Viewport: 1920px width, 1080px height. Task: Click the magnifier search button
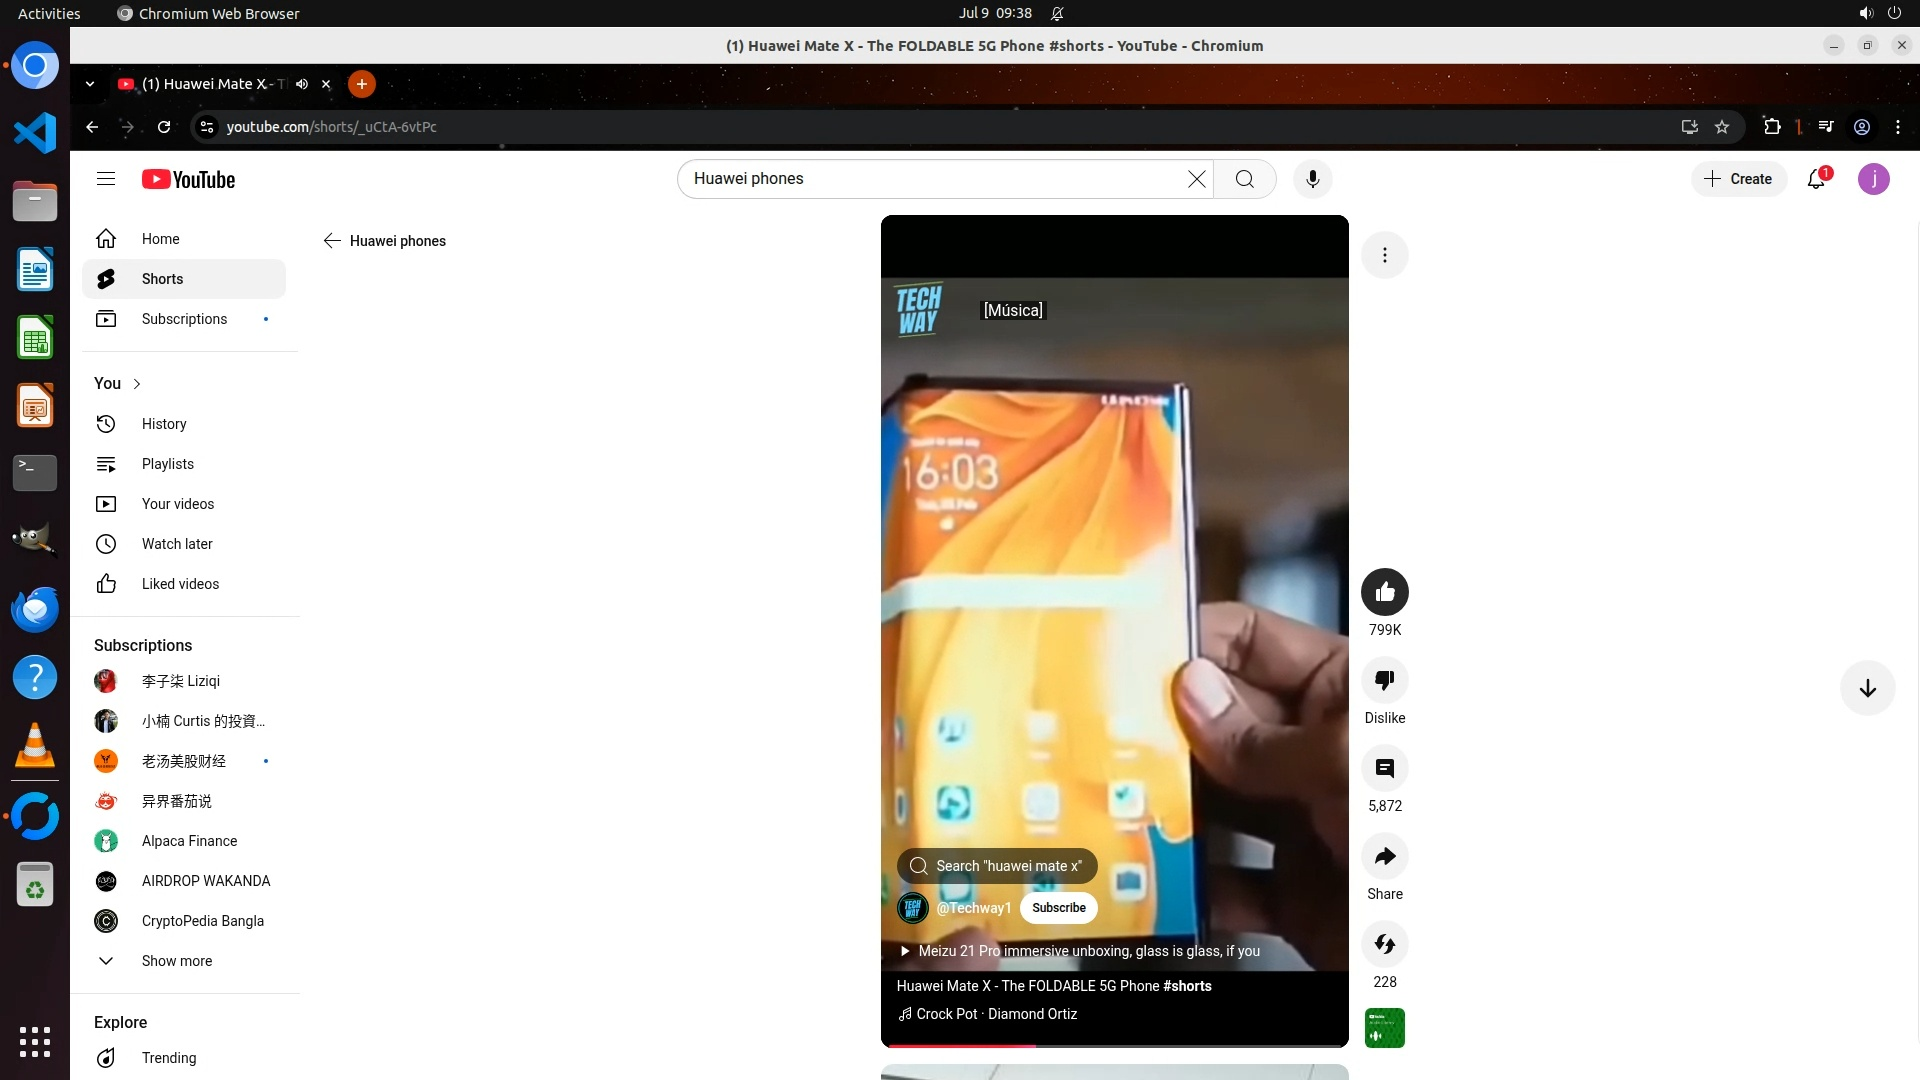1244,179
